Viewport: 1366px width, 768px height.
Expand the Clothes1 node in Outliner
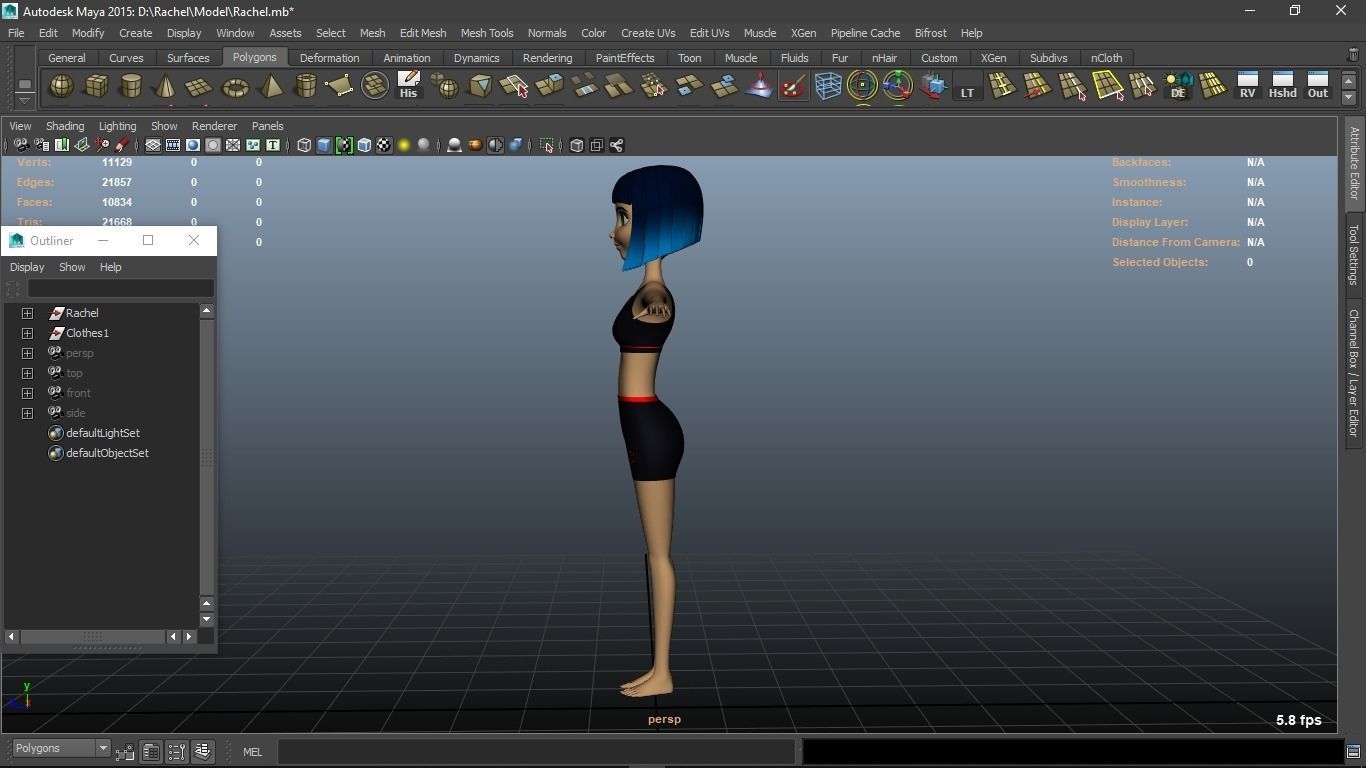click(x=28, y=333)
